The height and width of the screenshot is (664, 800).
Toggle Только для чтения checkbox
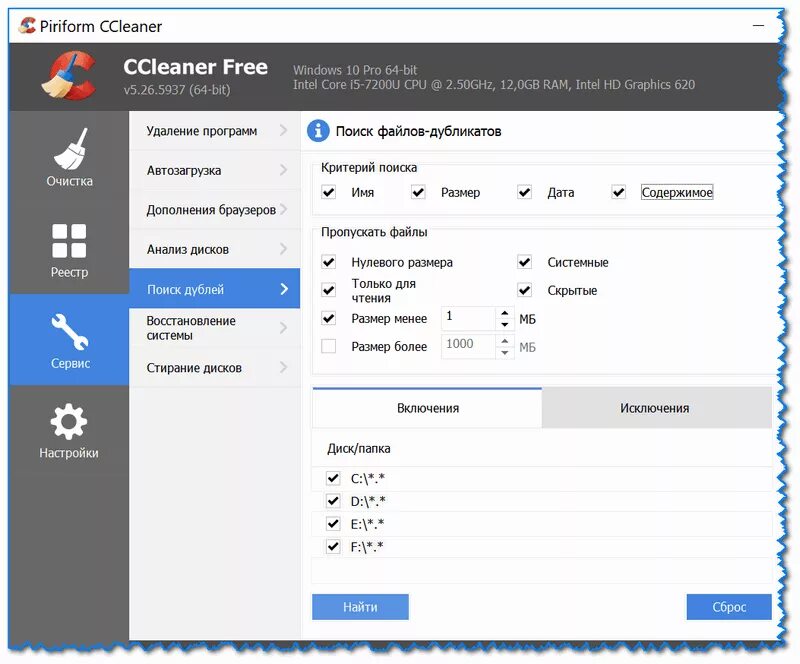(x=329, y=290)
